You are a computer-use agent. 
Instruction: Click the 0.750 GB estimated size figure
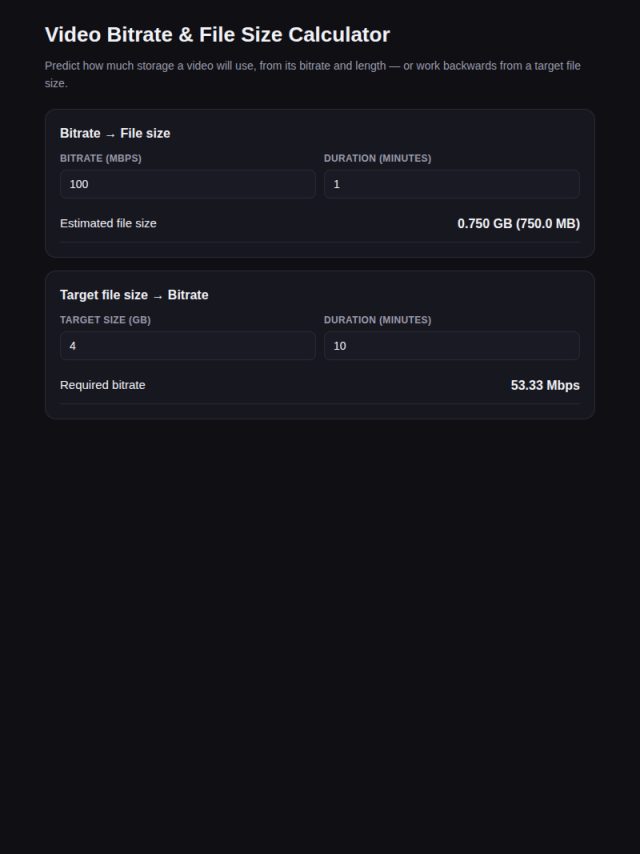(485, 224)
